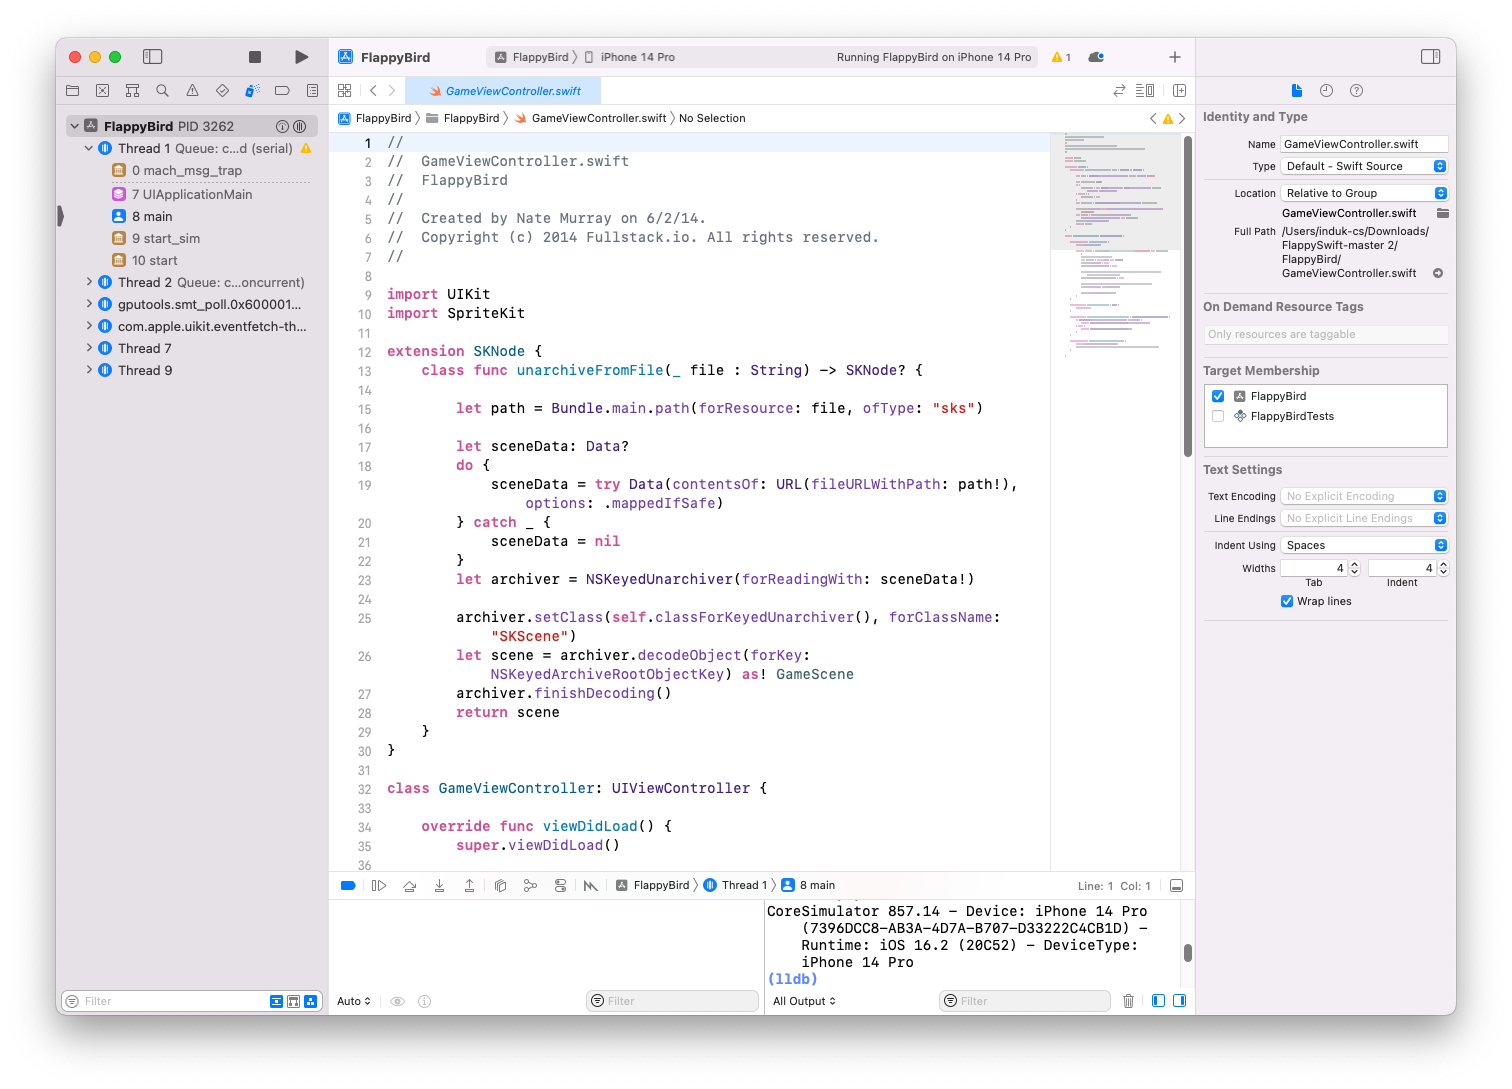Viewport: 1512px width, 1089px height.
Task: Click the Tab width stepper
Action: (x=1355, y=568)
